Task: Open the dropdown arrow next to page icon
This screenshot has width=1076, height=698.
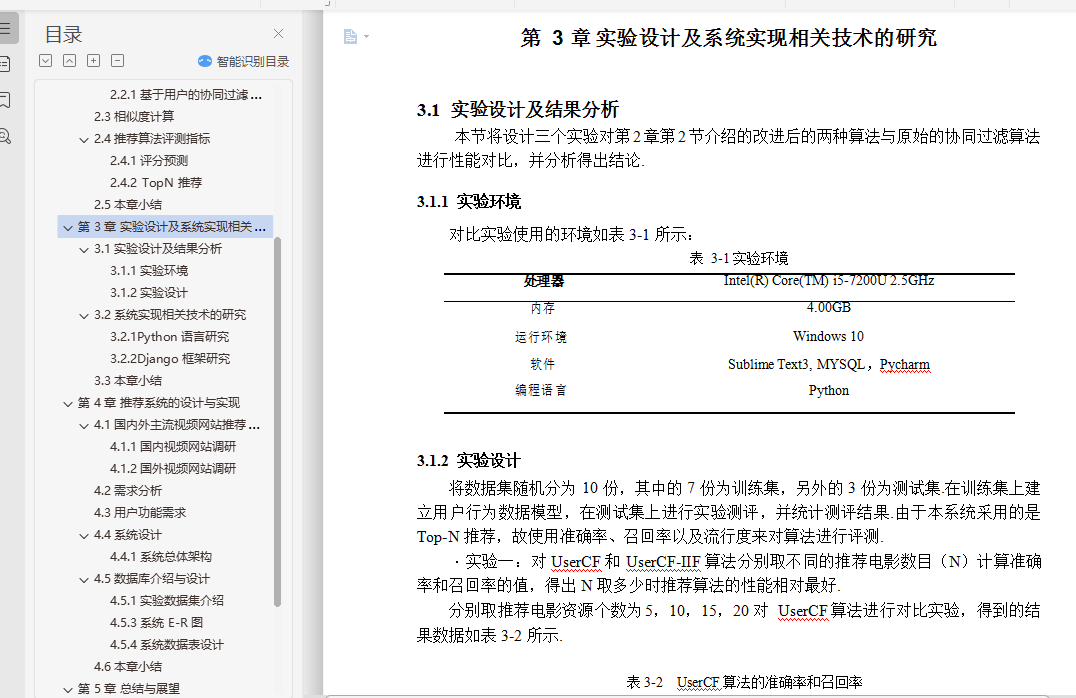Action: click(366, 36)
